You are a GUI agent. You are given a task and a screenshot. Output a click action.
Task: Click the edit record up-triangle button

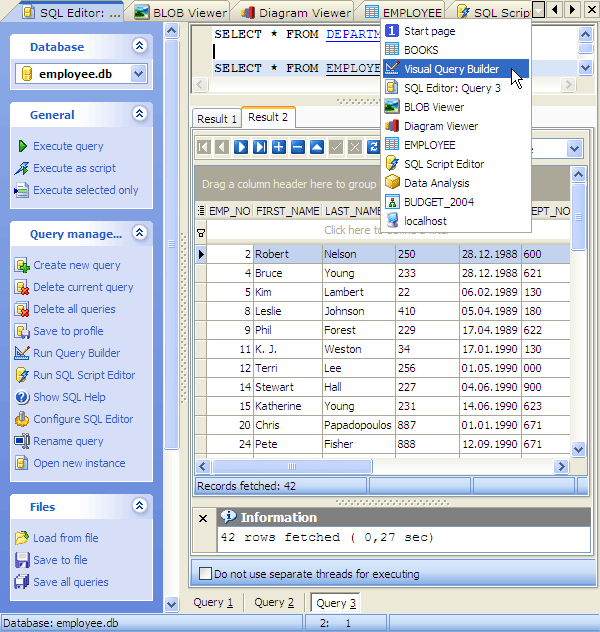pos(317,147)
